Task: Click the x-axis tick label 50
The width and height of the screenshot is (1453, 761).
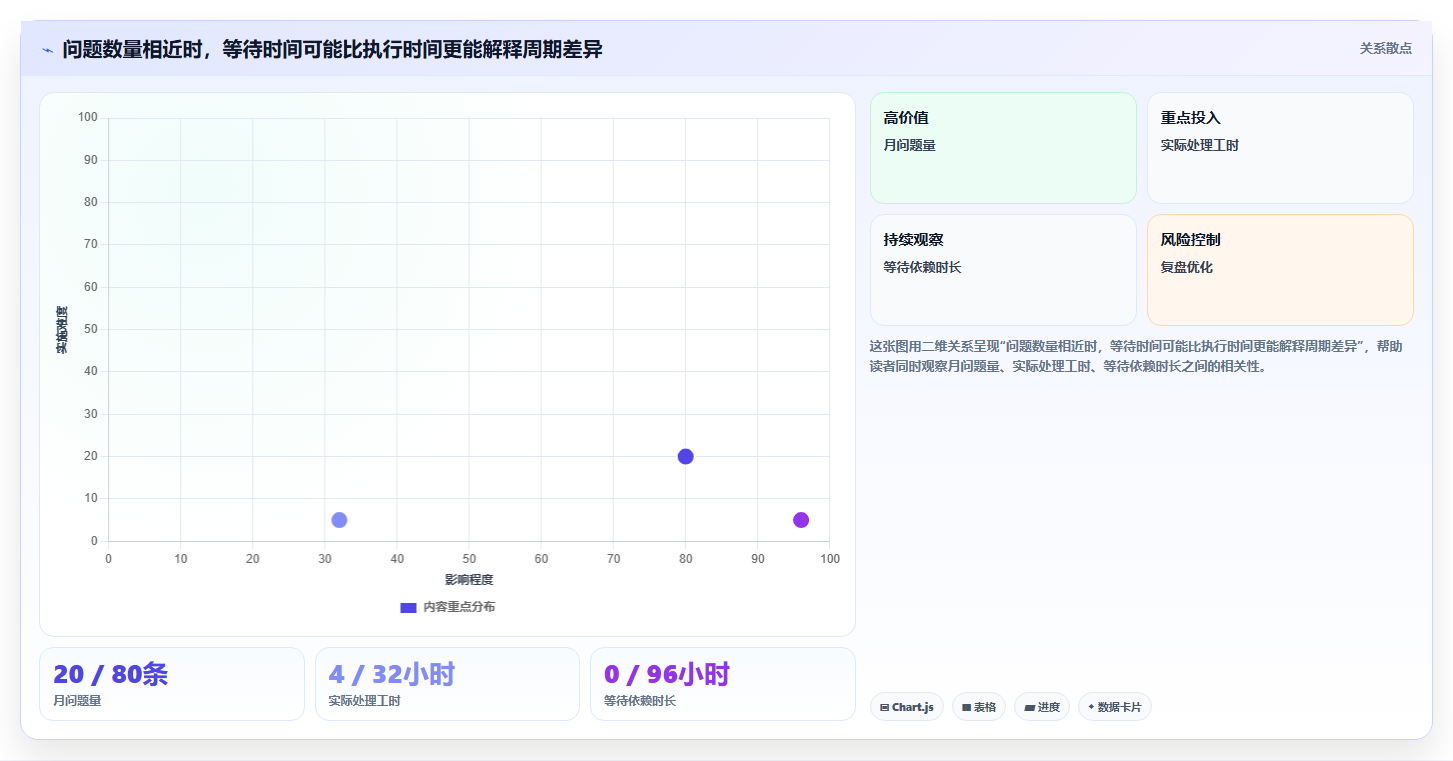Action: [469, 559]
